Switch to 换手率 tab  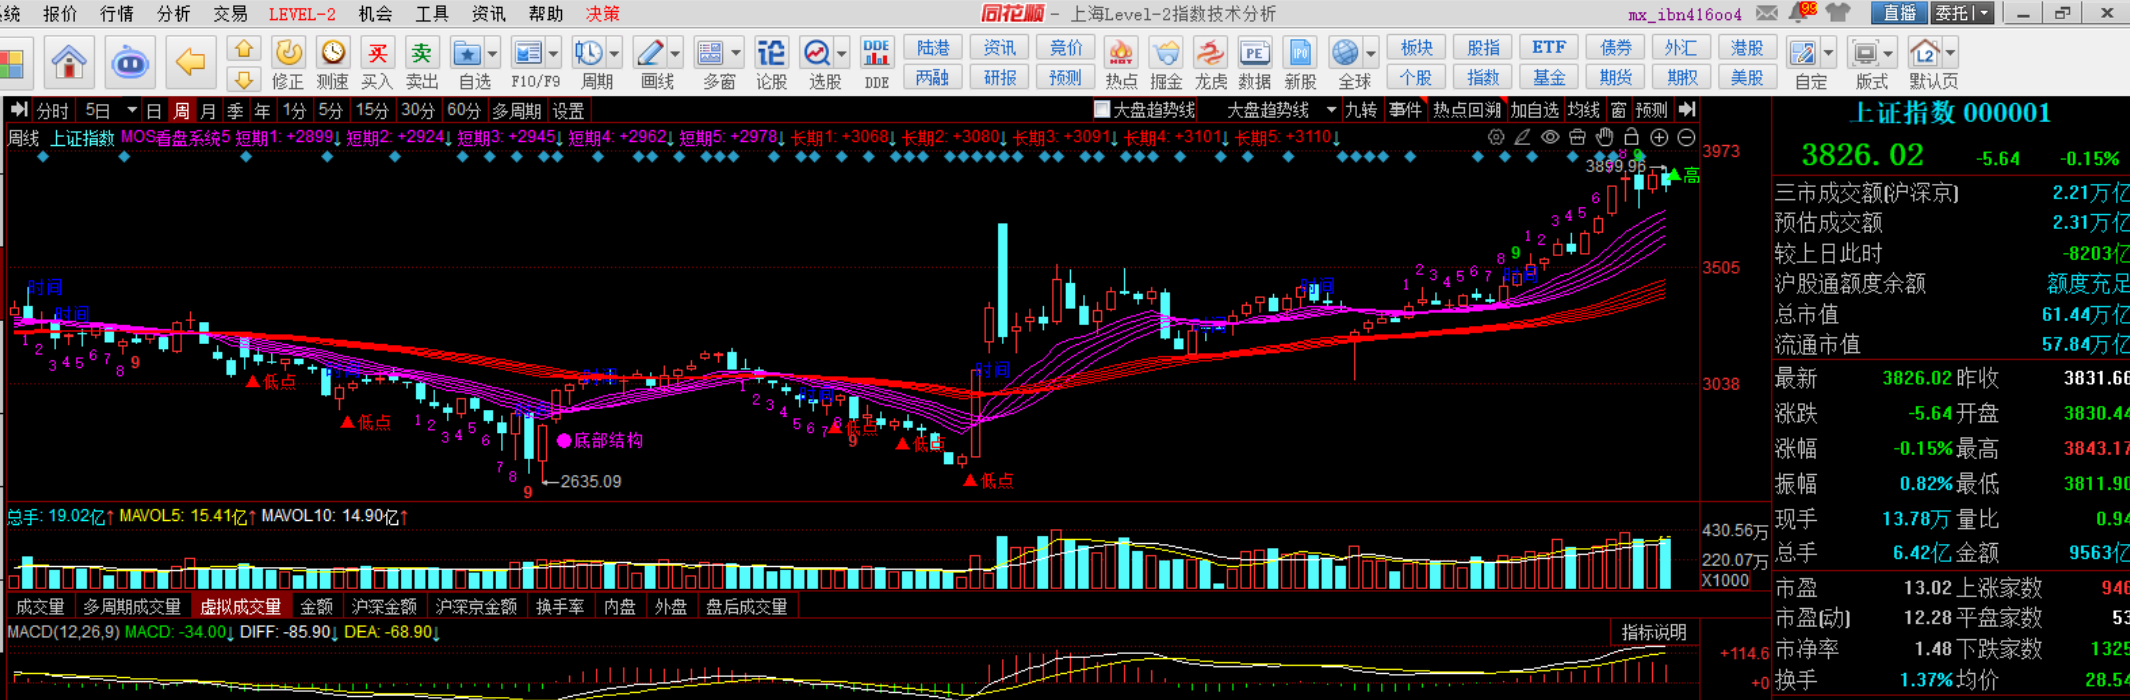[x=560, y=606]
